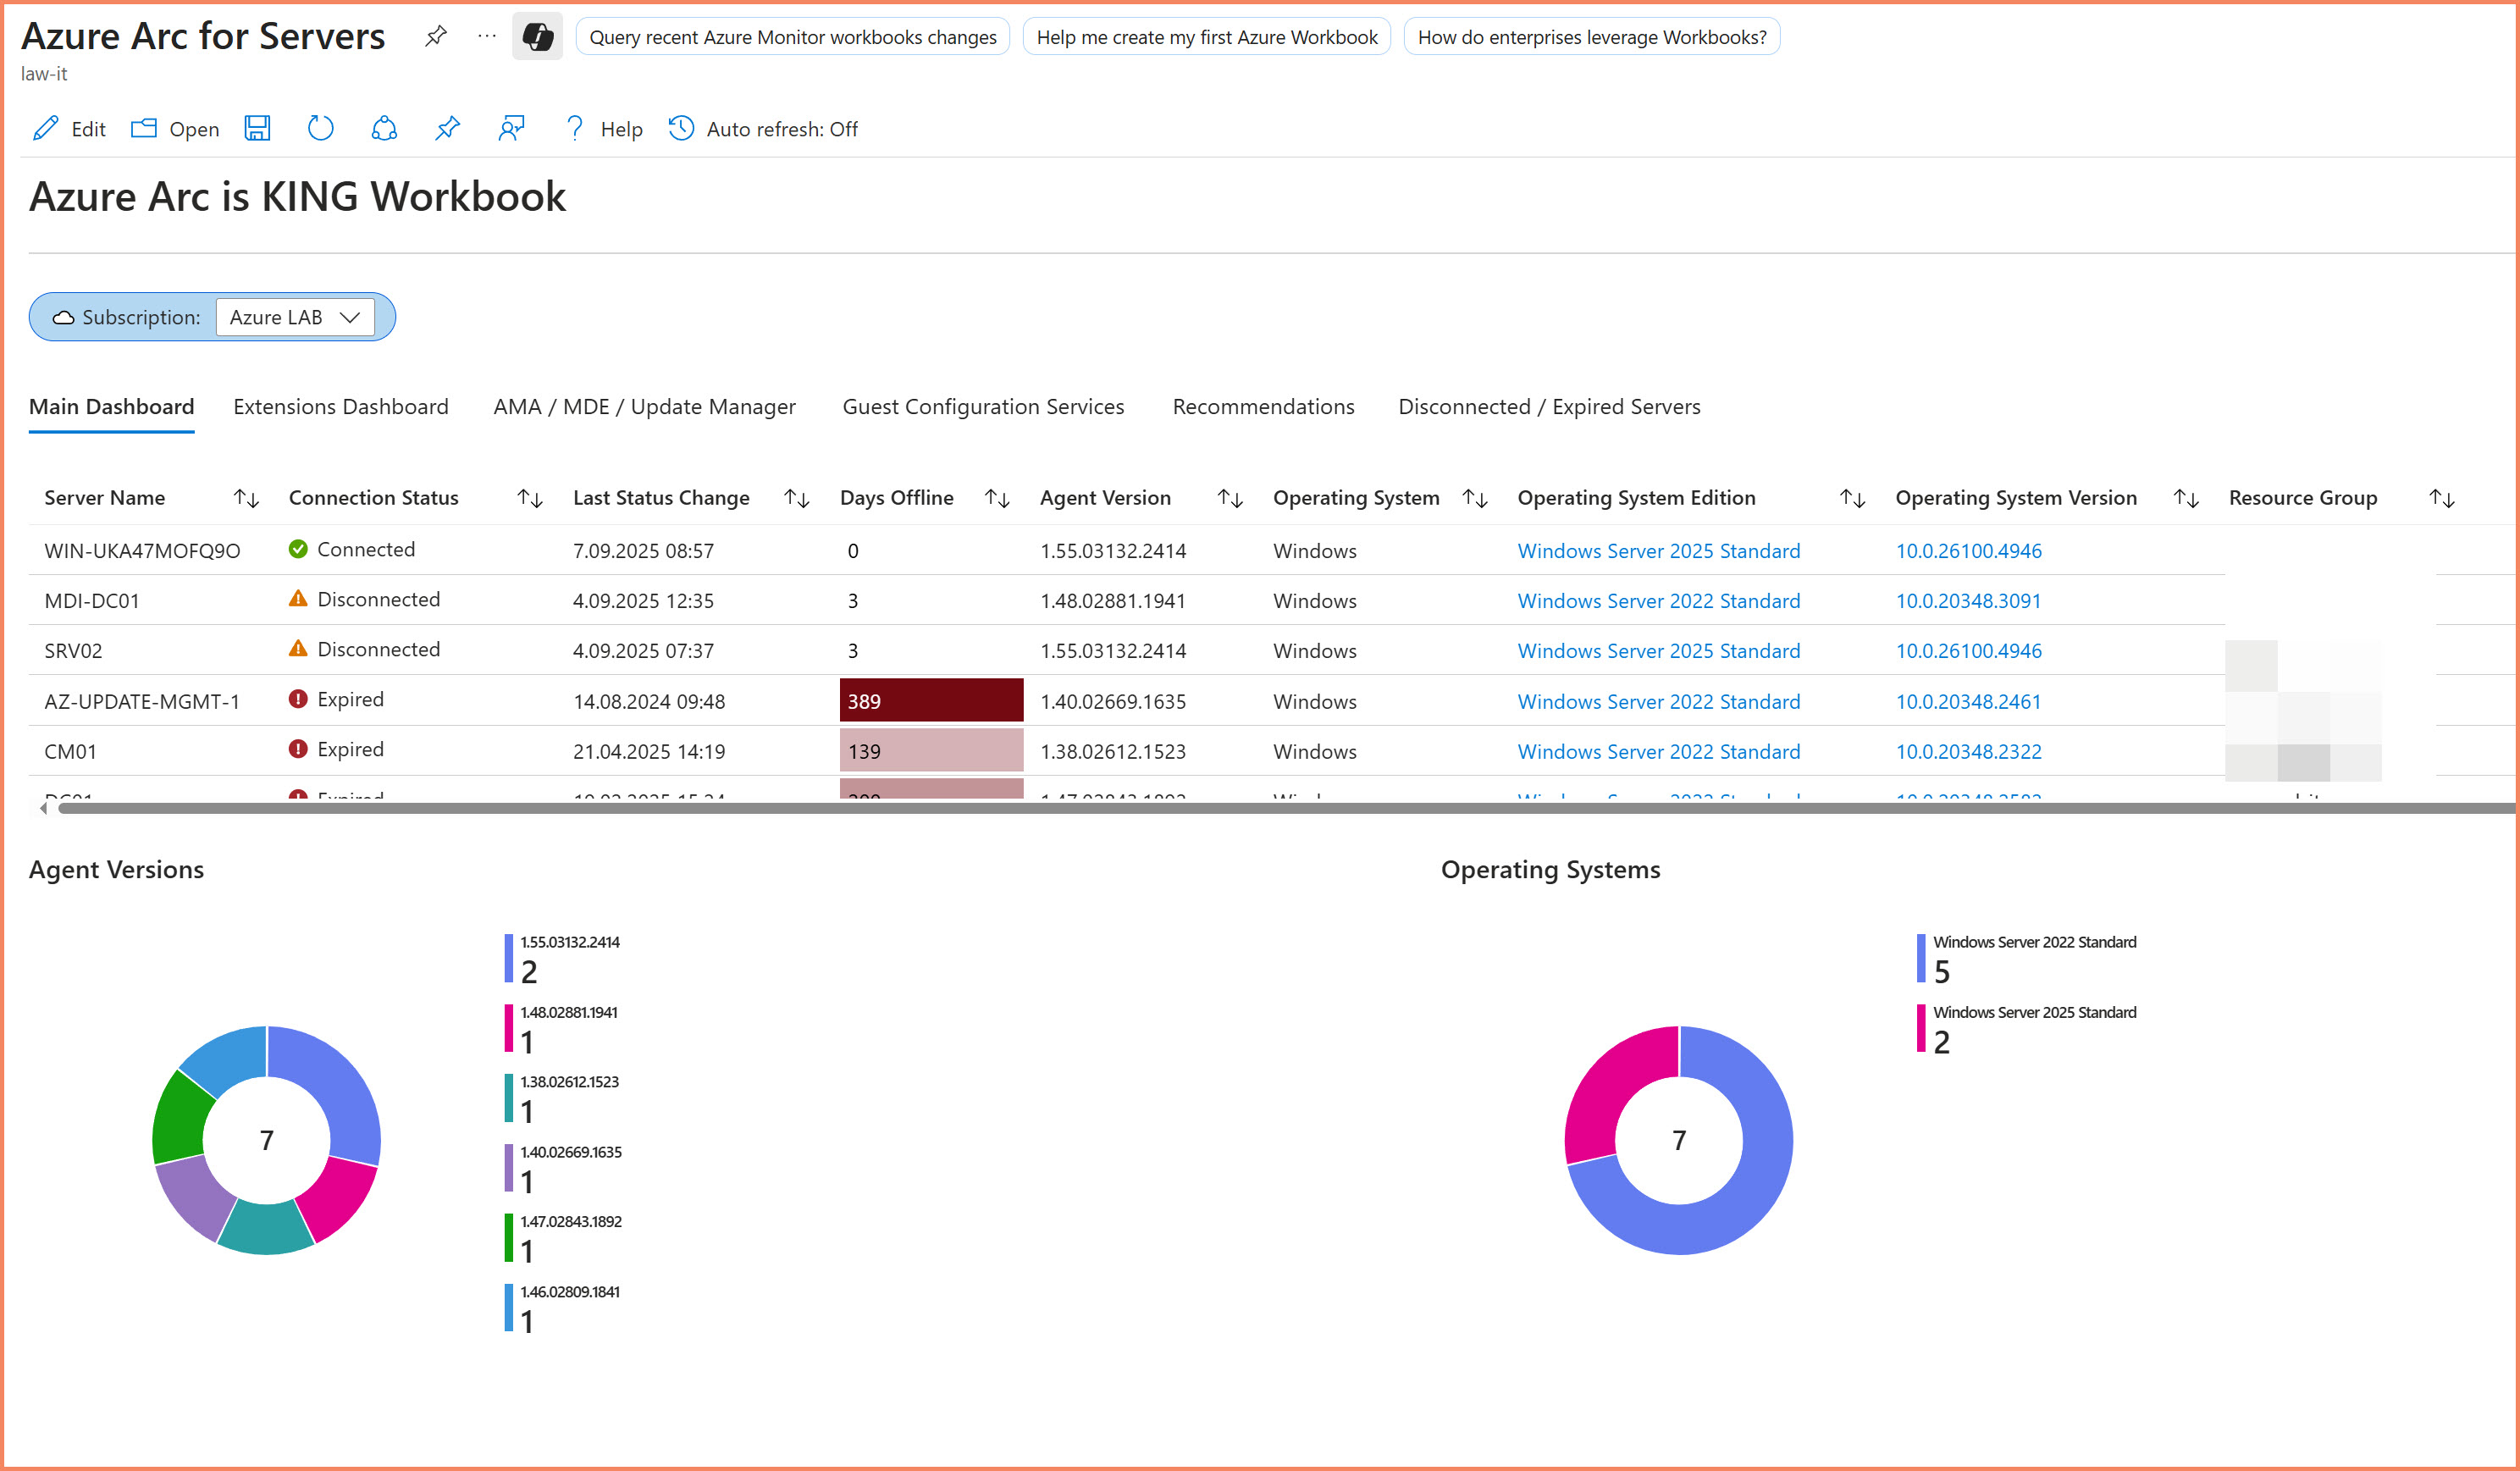Open the AMA / MDE / Update Manager tab

coord(645,407)
